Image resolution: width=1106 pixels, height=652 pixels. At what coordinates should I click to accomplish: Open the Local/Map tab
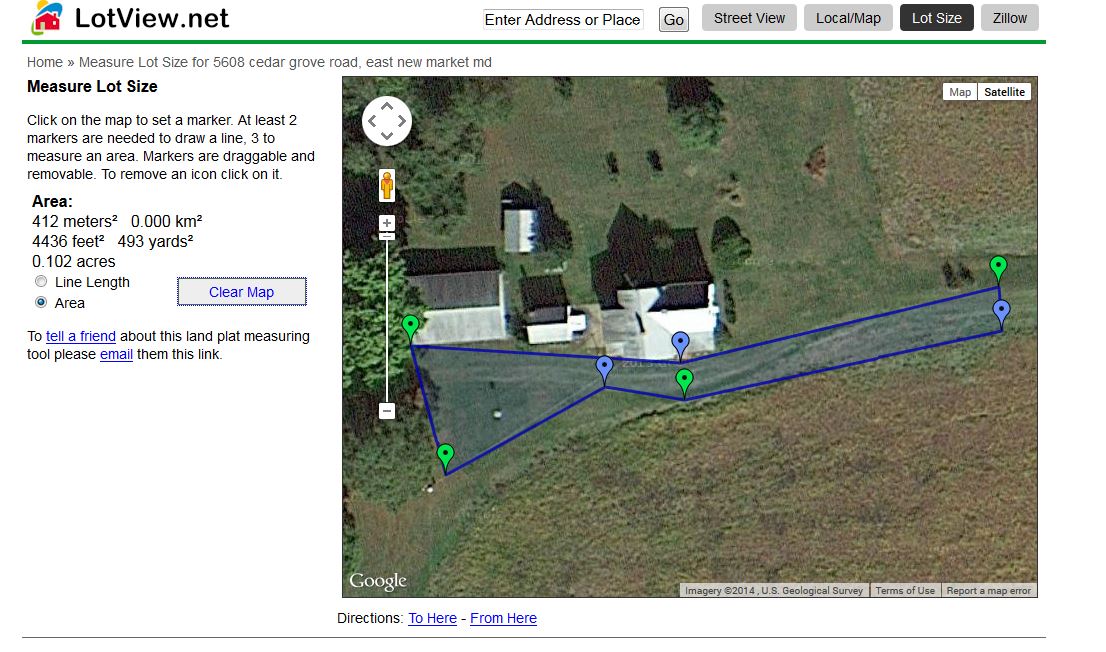849,18
